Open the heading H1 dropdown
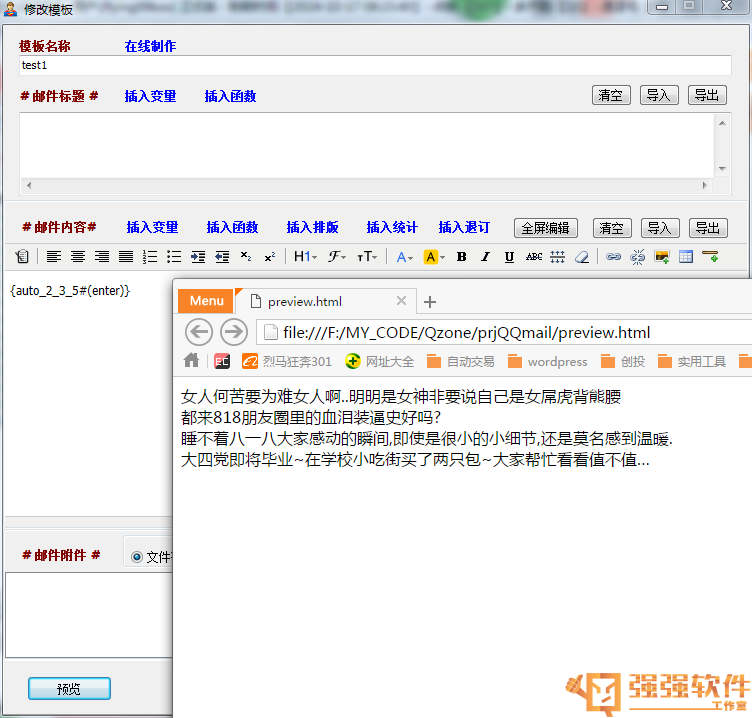This screenshot has width=752, height=718. 306,257
